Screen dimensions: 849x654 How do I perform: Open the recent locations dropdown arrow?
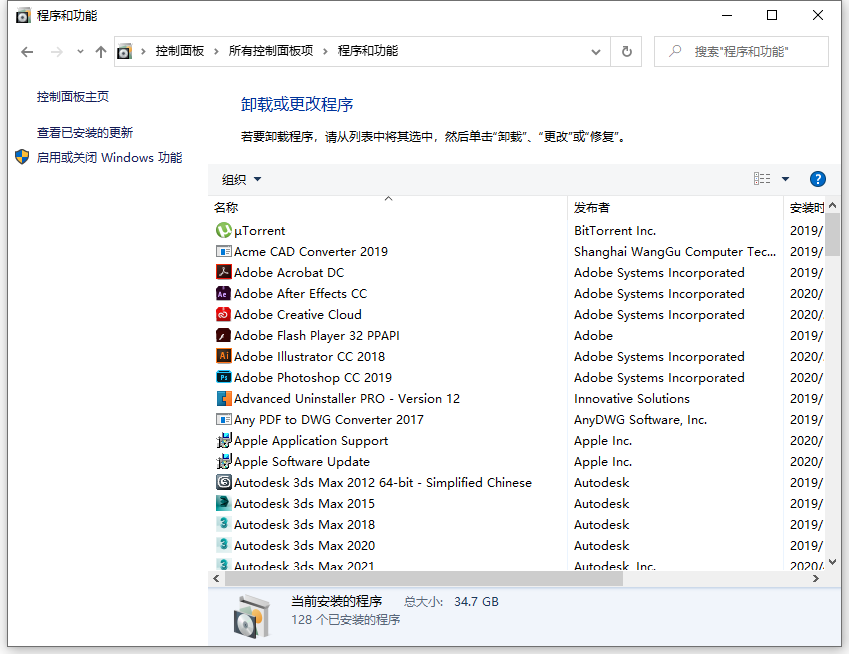80,52
